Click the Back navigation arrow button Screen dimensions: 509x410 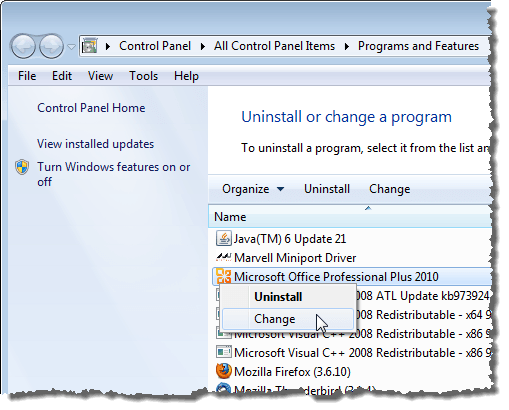click(23, 46)
